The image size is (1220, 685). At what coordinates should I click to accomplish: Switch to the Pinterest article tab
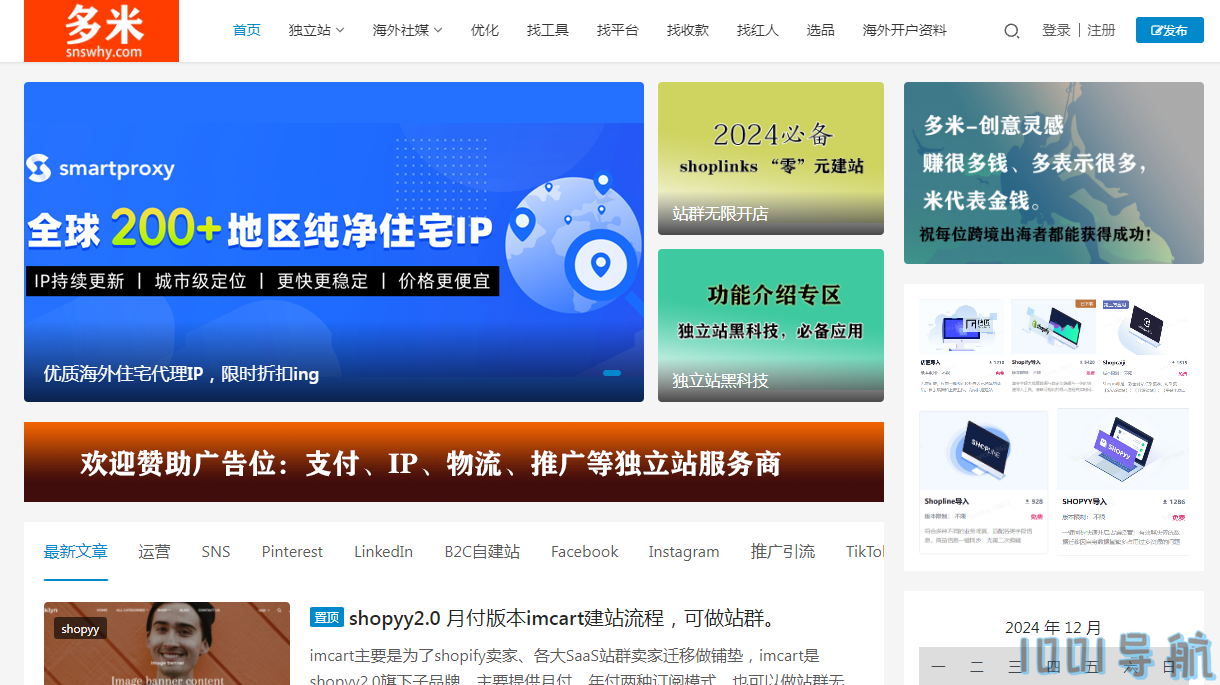[x=292, y=551]
